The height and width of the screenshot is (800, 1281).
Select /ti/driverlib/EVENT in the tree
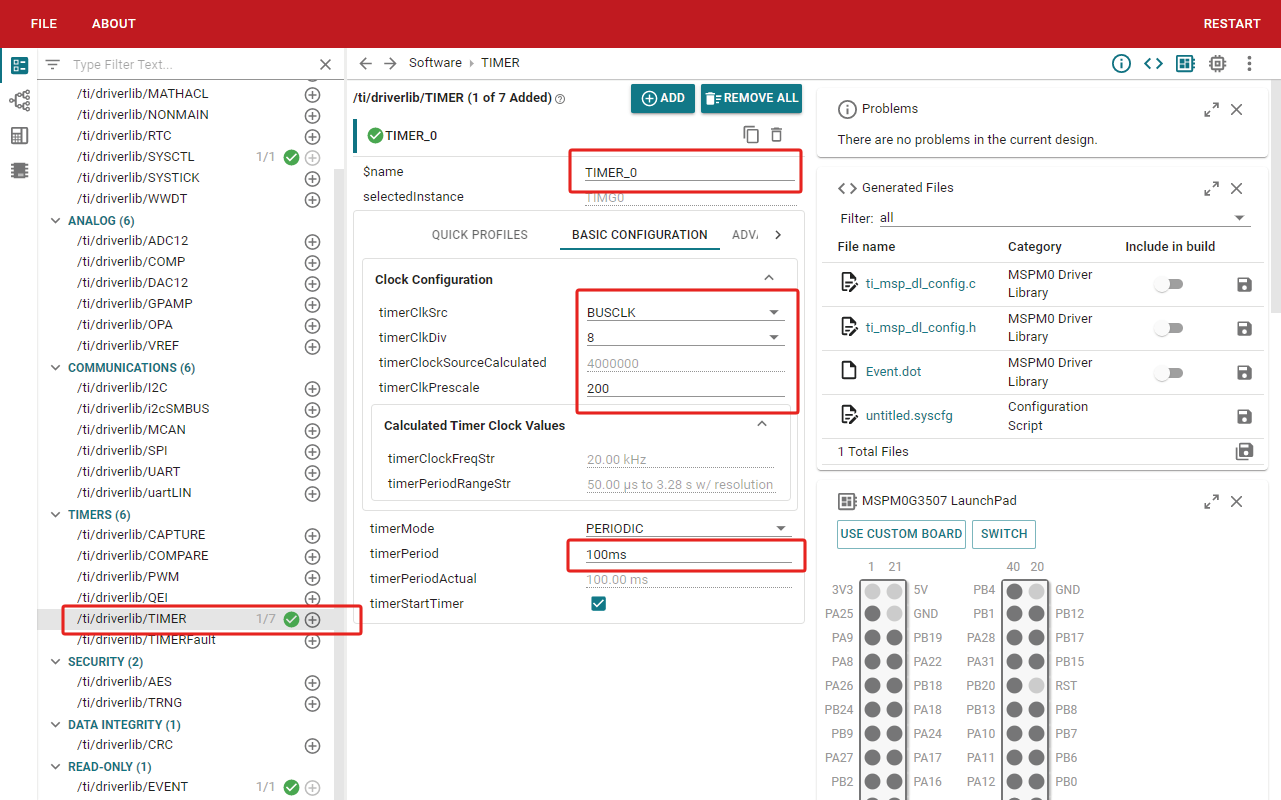tap(132, 787)
